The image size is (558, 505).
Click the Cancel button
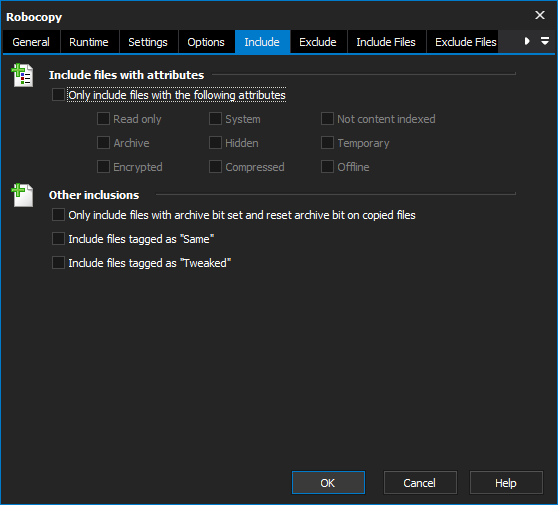[x=420, y=483]
